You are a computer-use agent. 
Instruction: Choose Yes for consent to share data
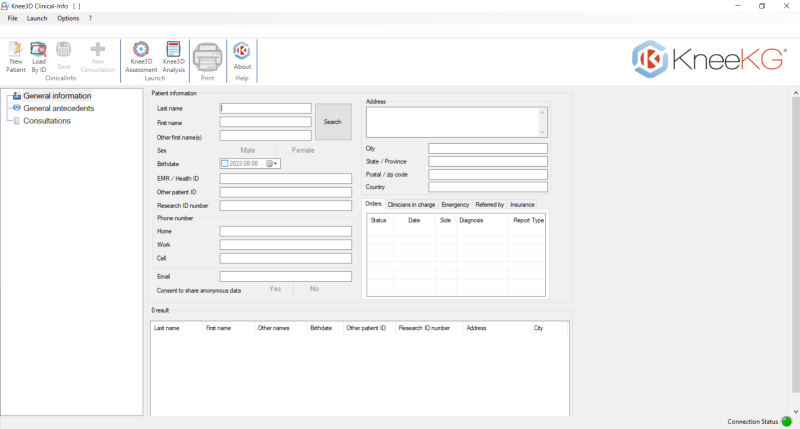coord(275,289)
